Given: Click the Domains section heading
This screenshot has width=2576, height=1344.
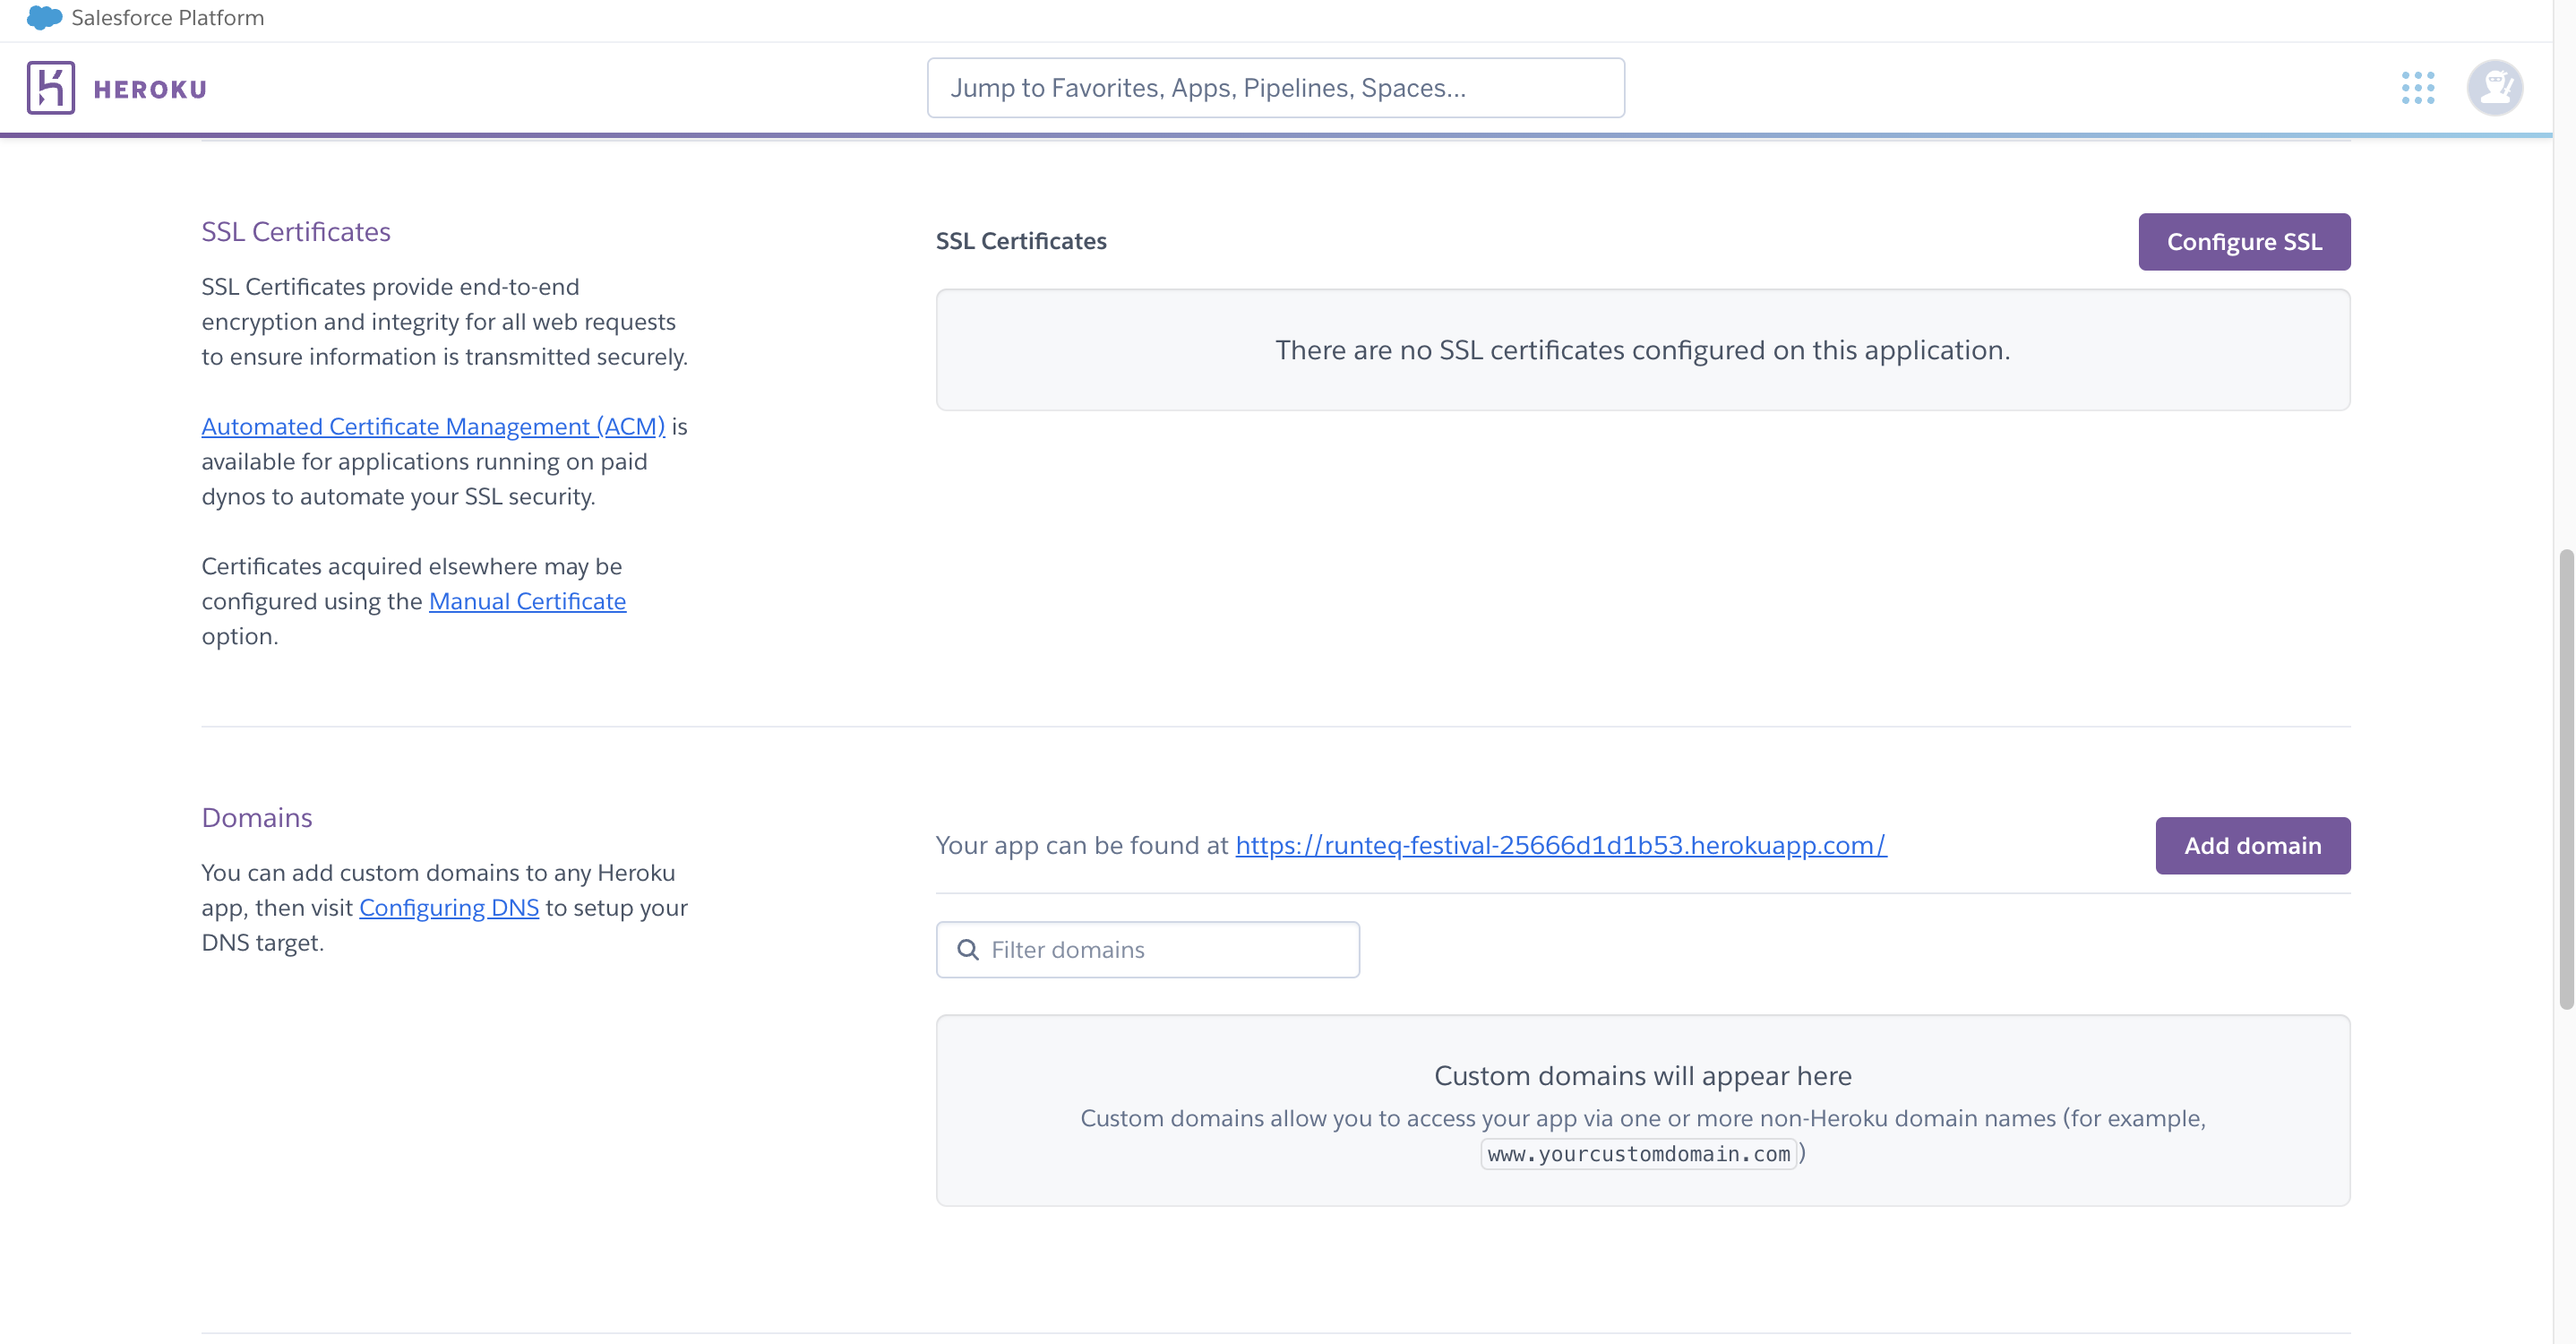Looking at the screenshot, I should coord(257,817).
